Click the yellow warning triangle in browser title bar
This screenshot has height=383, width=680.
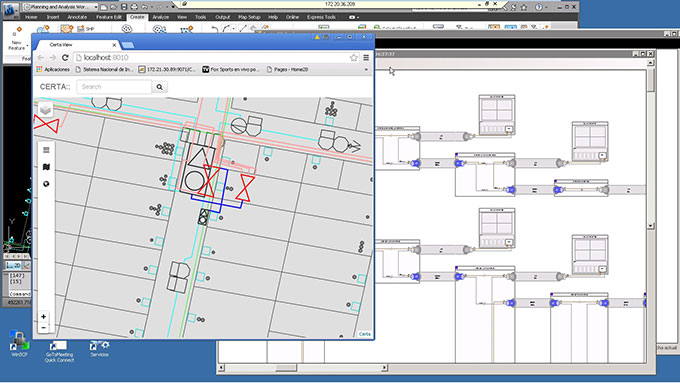[x=317, y=37]
